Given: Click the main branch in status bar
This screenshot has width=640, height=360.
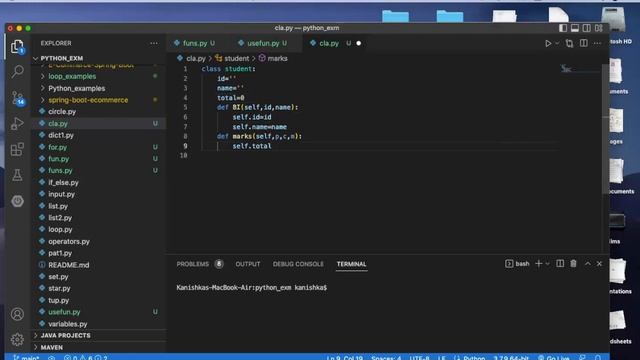Looking at the screenshot, I should coord(26,358).
